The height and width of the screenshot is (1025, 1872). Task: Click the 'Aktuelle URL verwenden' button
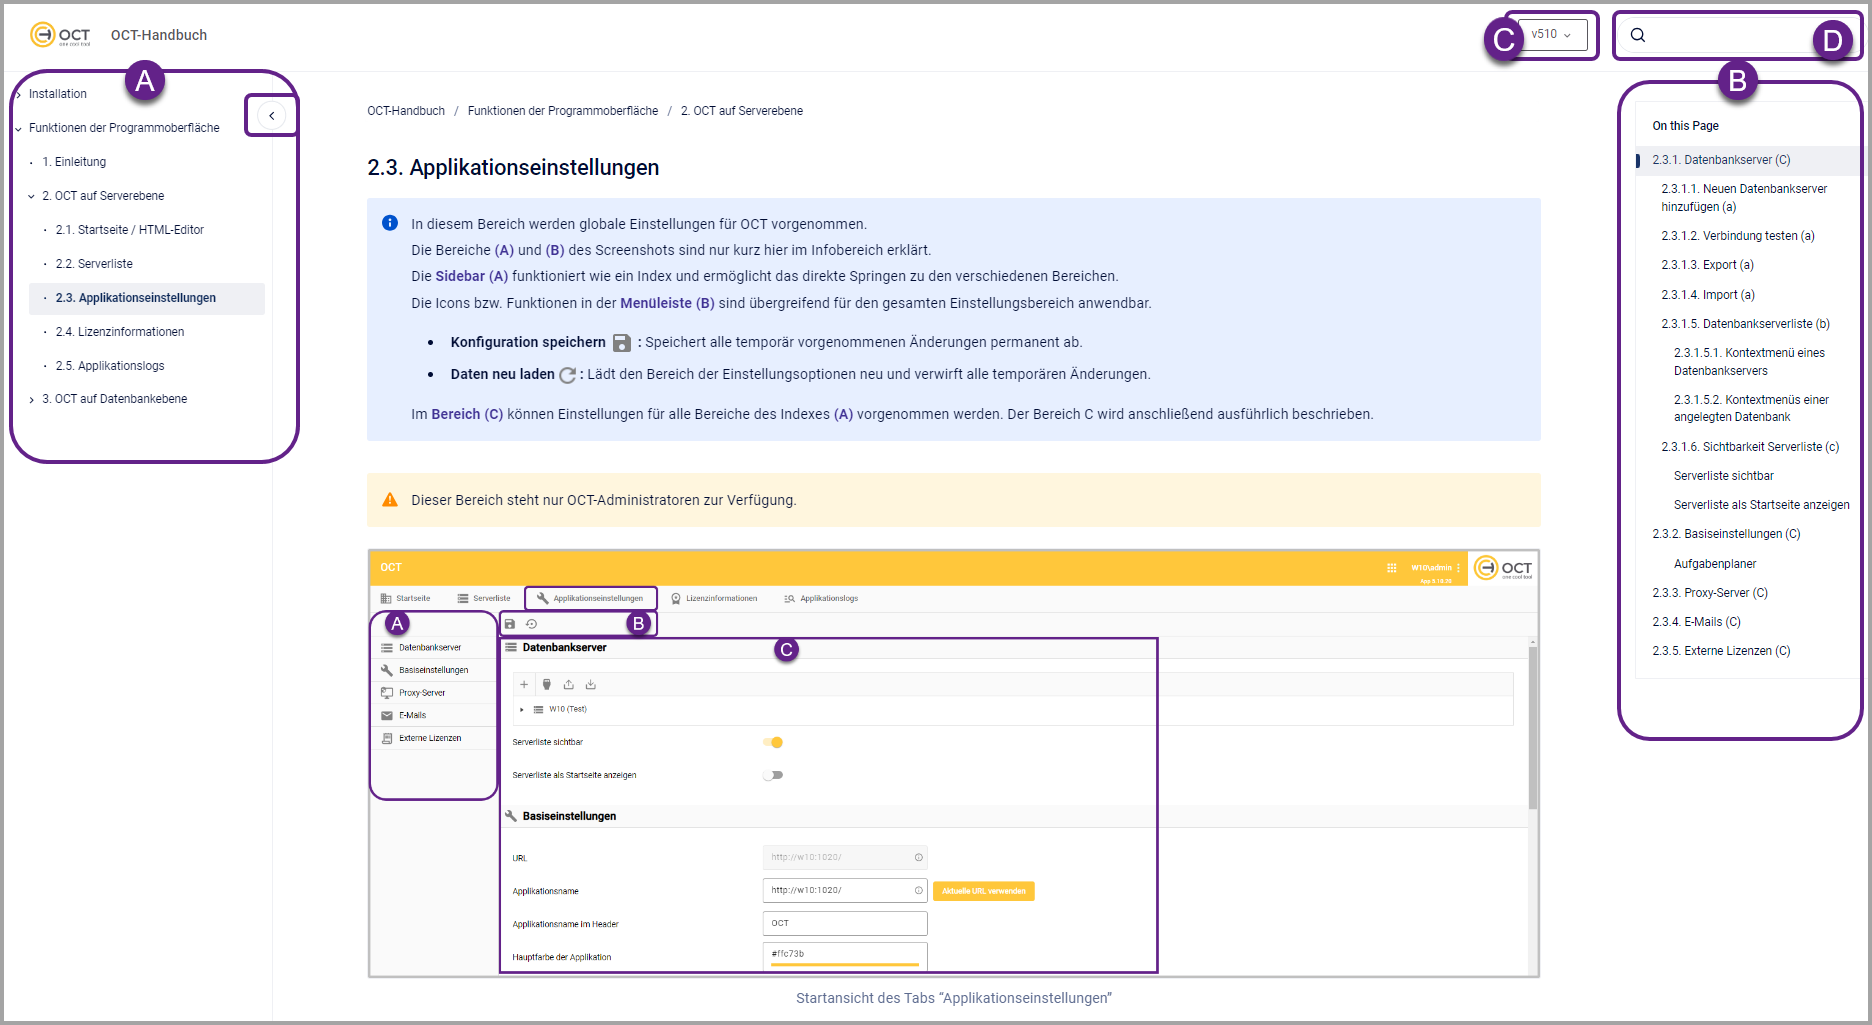(x=984, y=891)
